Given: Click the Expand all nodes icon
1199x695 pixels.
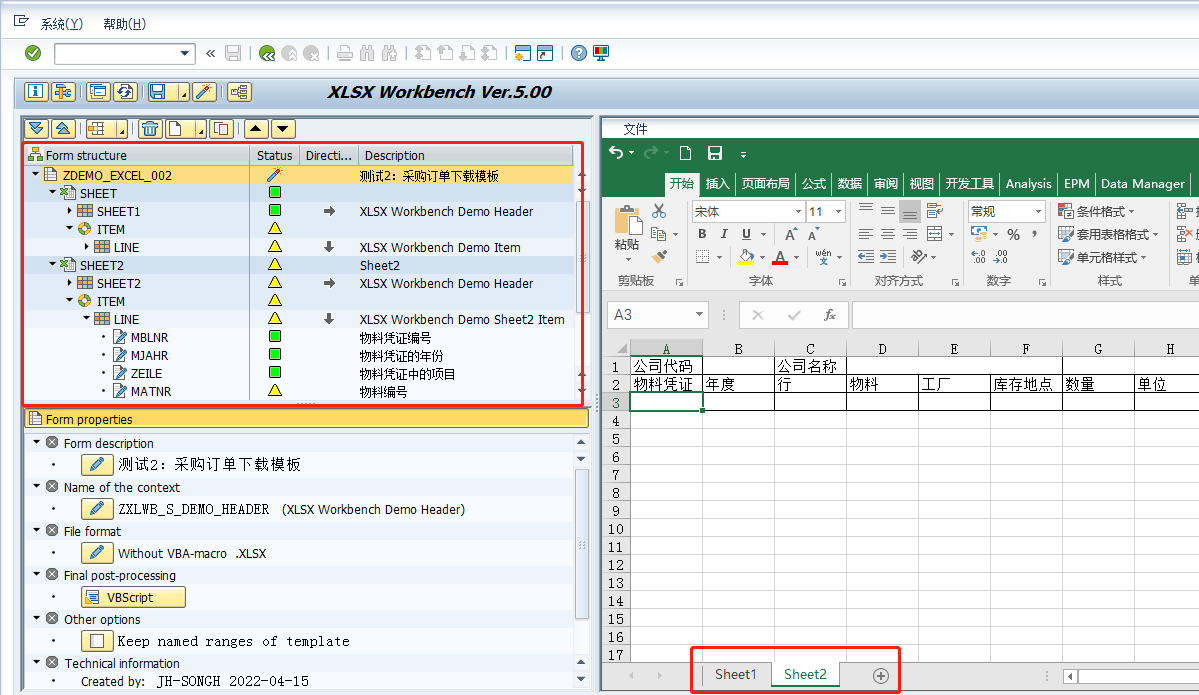Looking at the screenshot, I should (x=36, y=128).
